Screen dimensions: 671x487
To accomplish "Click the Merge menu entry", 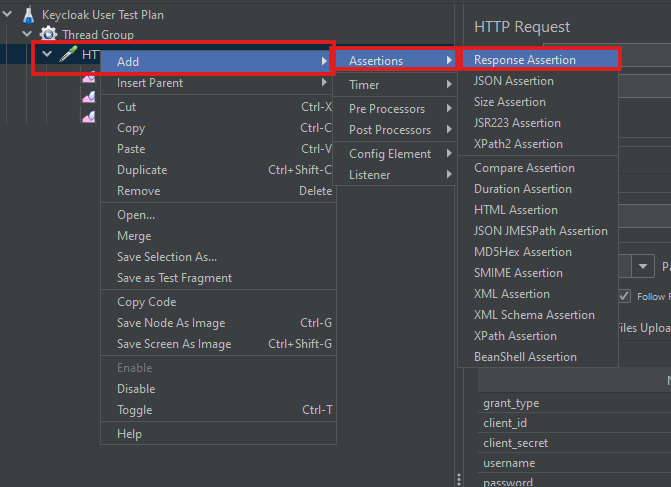I will [x=218, y=235].
